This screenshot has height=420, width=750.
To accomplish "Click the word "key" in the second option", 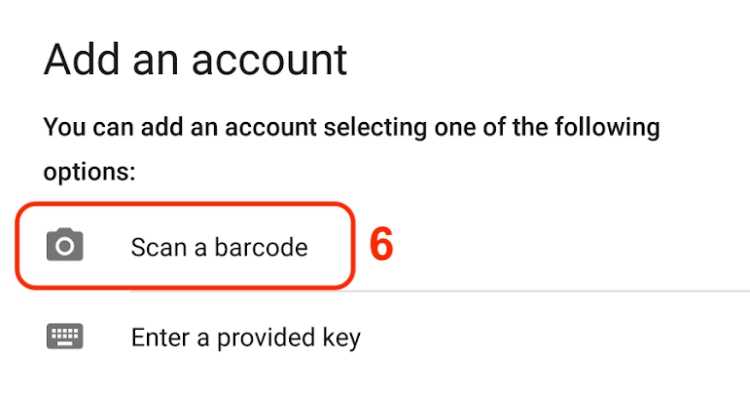I will (341, 338).
